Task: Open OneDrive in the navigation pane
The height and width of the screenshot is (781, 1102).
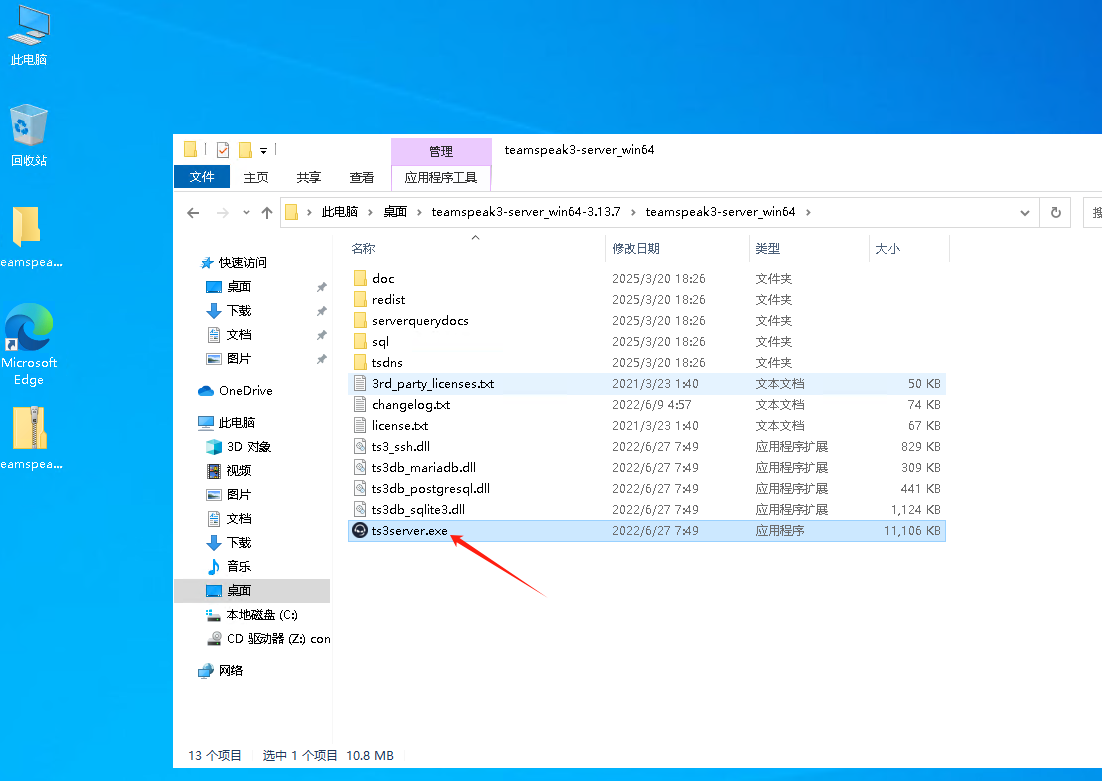Action: (x=245, y=391)
